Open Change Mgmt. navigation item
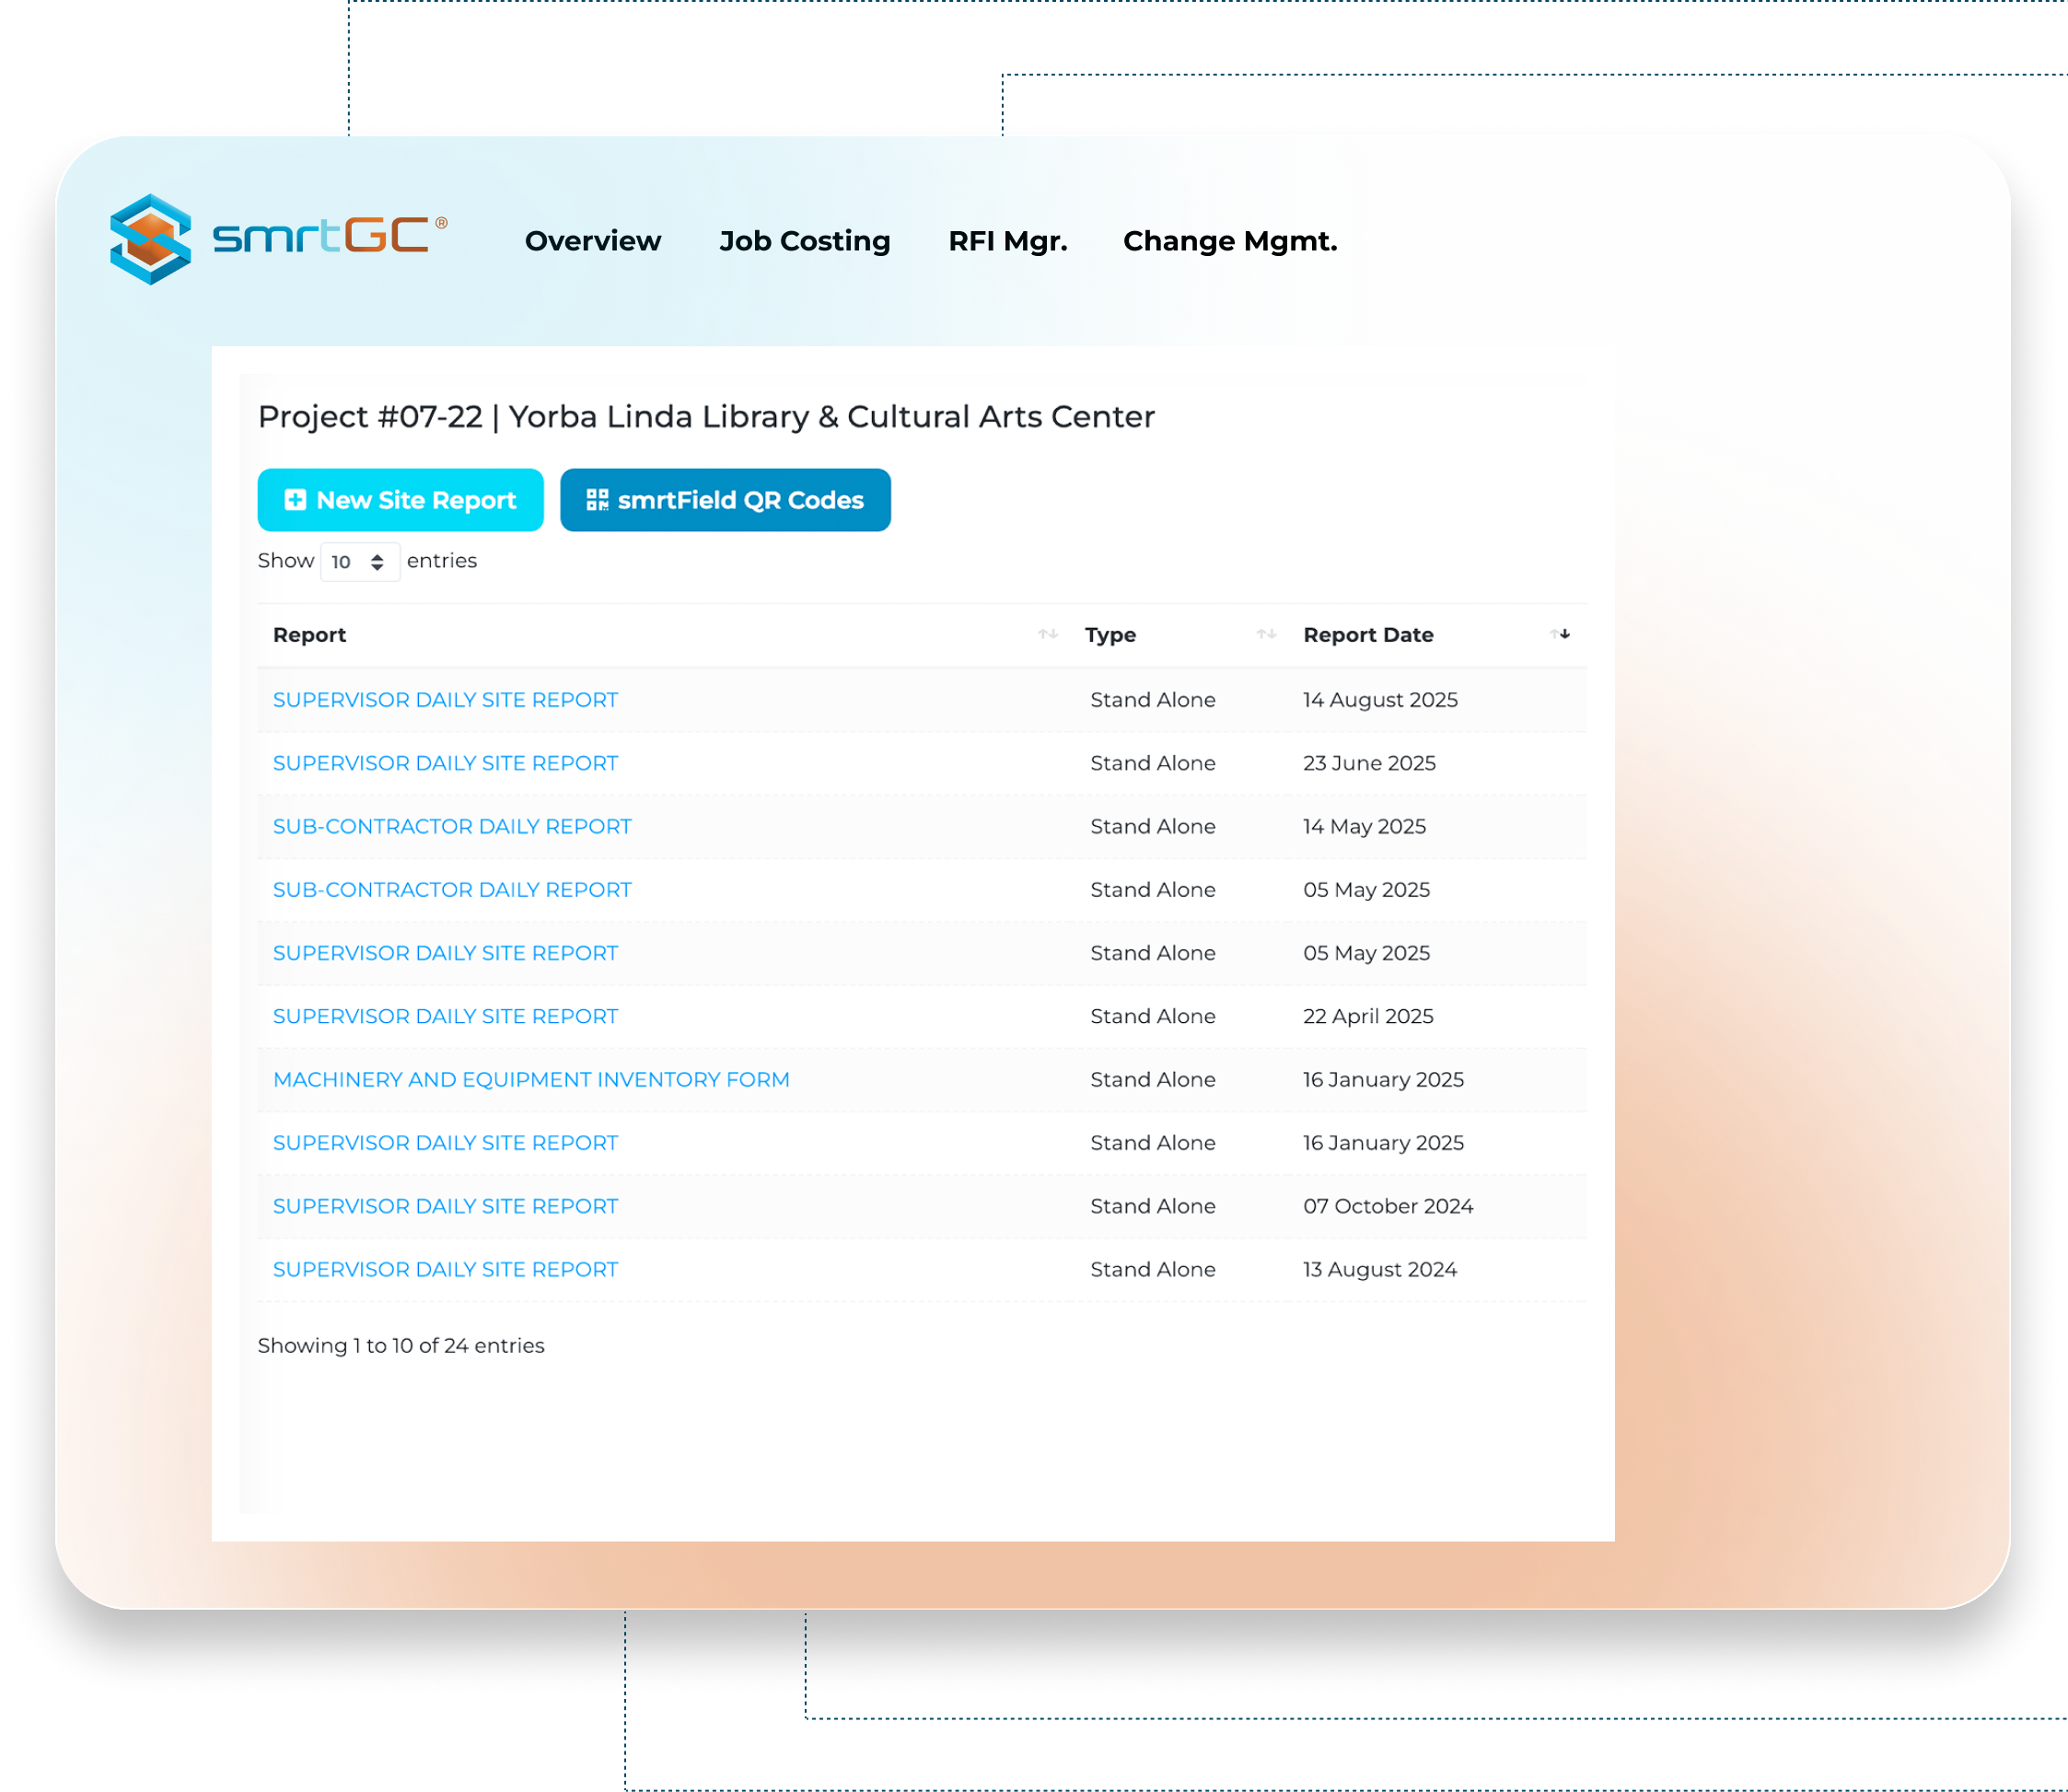This screenshot has height=1792, width=2068. tap(1229, 241)
